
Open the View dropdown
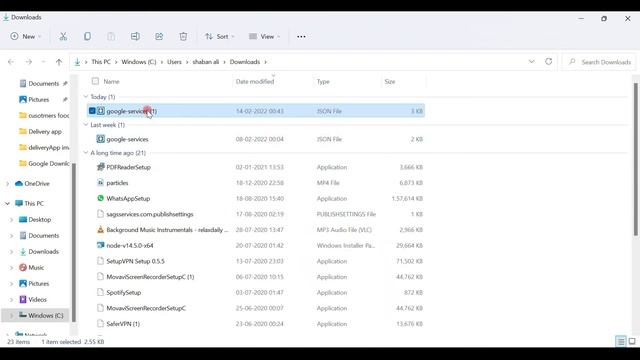click(264, 36)
